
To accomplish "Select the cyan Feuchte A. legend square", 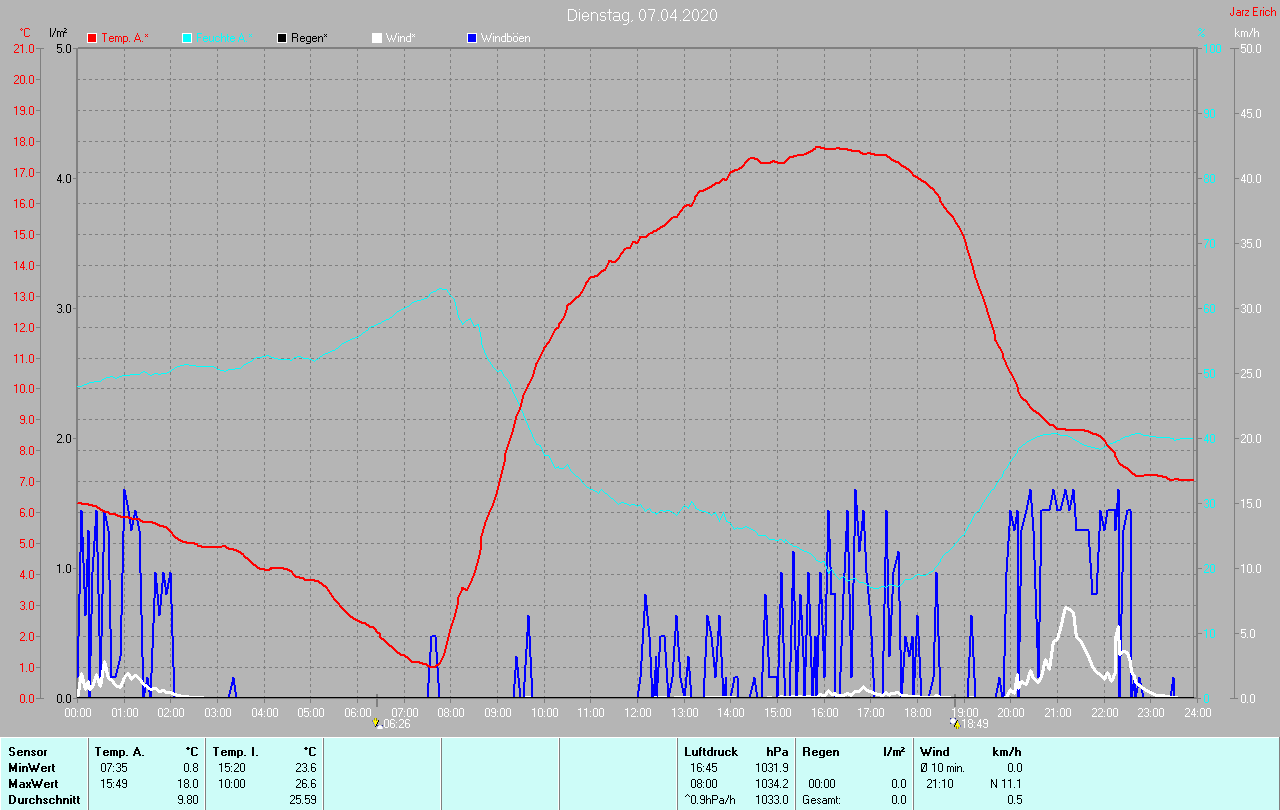I will pyautogui.click(x=187, y=38).
